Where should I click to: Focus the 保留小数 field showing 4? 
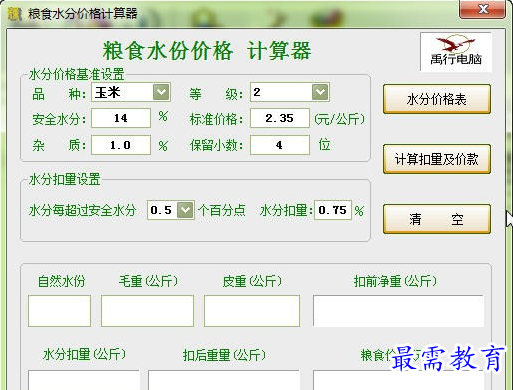[280, 145]
